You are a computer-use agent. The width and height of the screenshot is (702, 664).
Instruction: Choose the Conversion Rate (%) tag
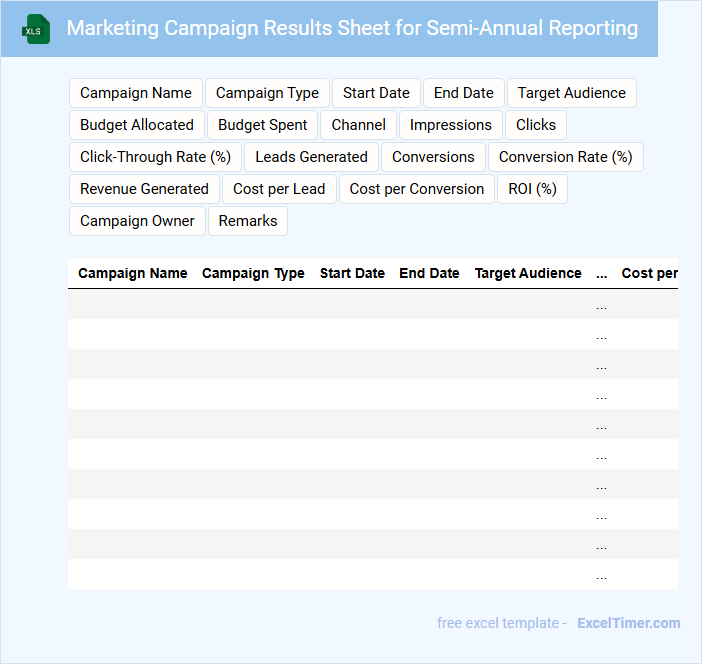(565, 157)
